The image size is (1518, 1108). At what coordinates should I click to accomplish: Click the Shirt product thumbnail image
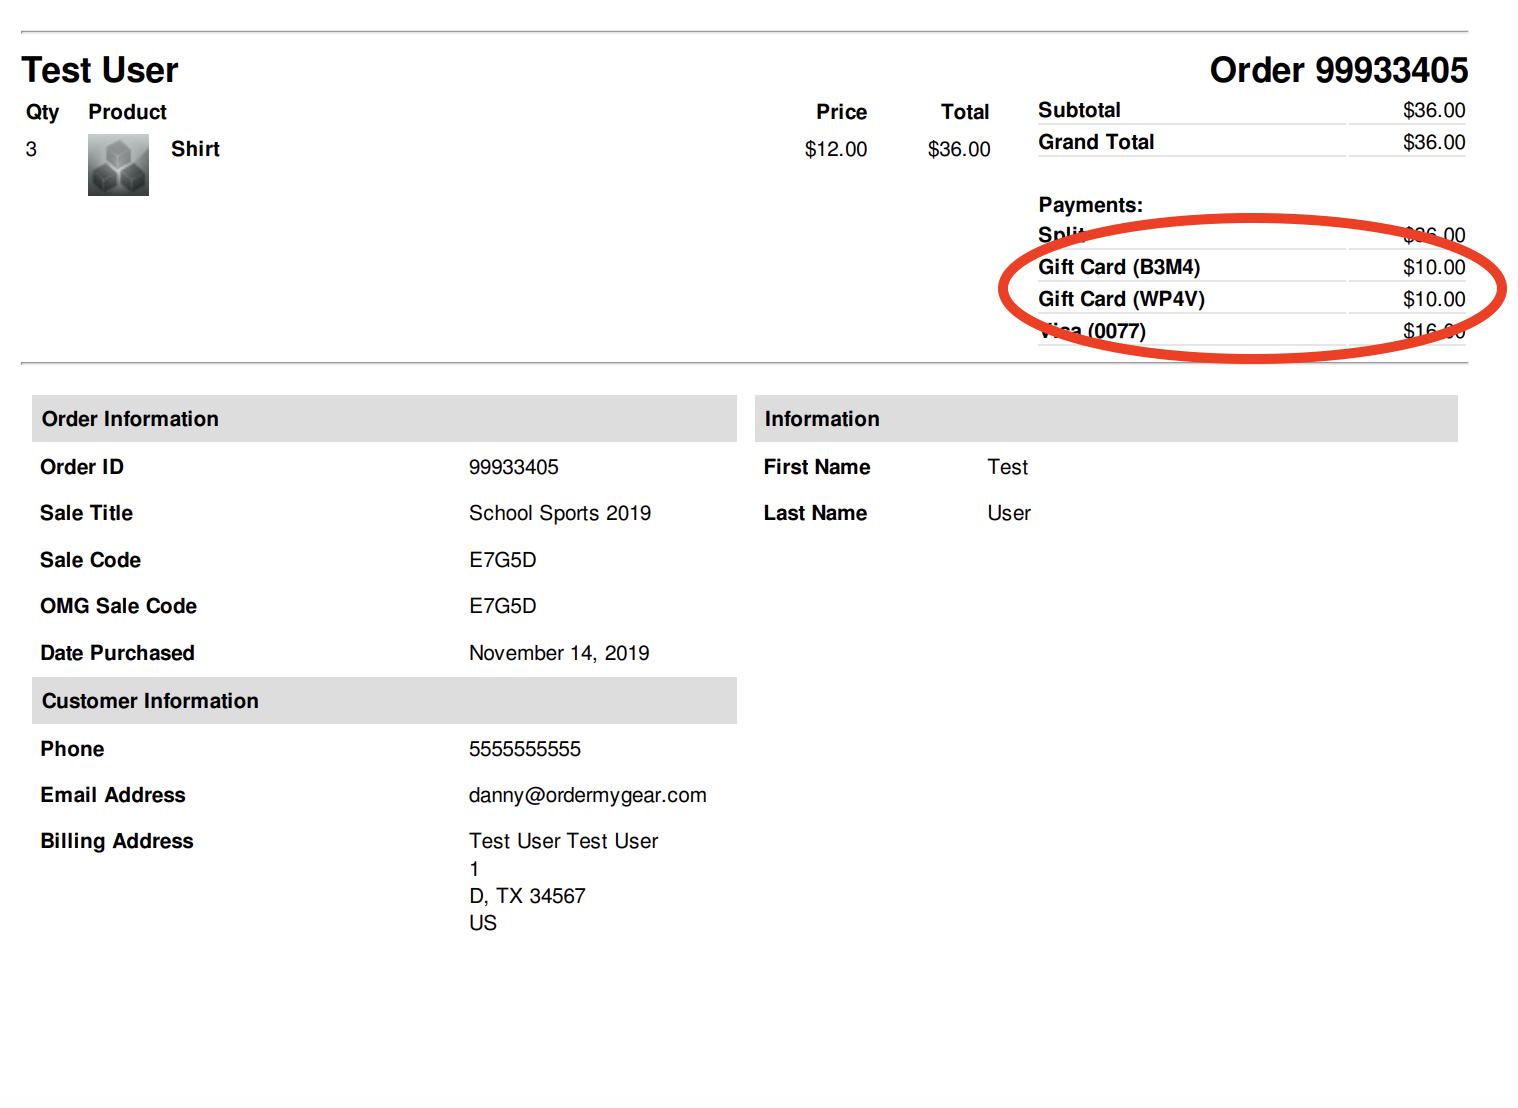point(118,165)
